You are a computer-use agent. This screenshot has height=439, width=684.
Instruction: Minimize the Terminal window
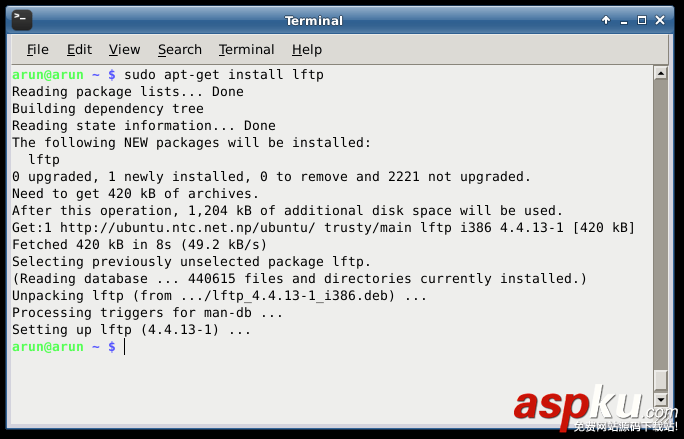[624, 20]
